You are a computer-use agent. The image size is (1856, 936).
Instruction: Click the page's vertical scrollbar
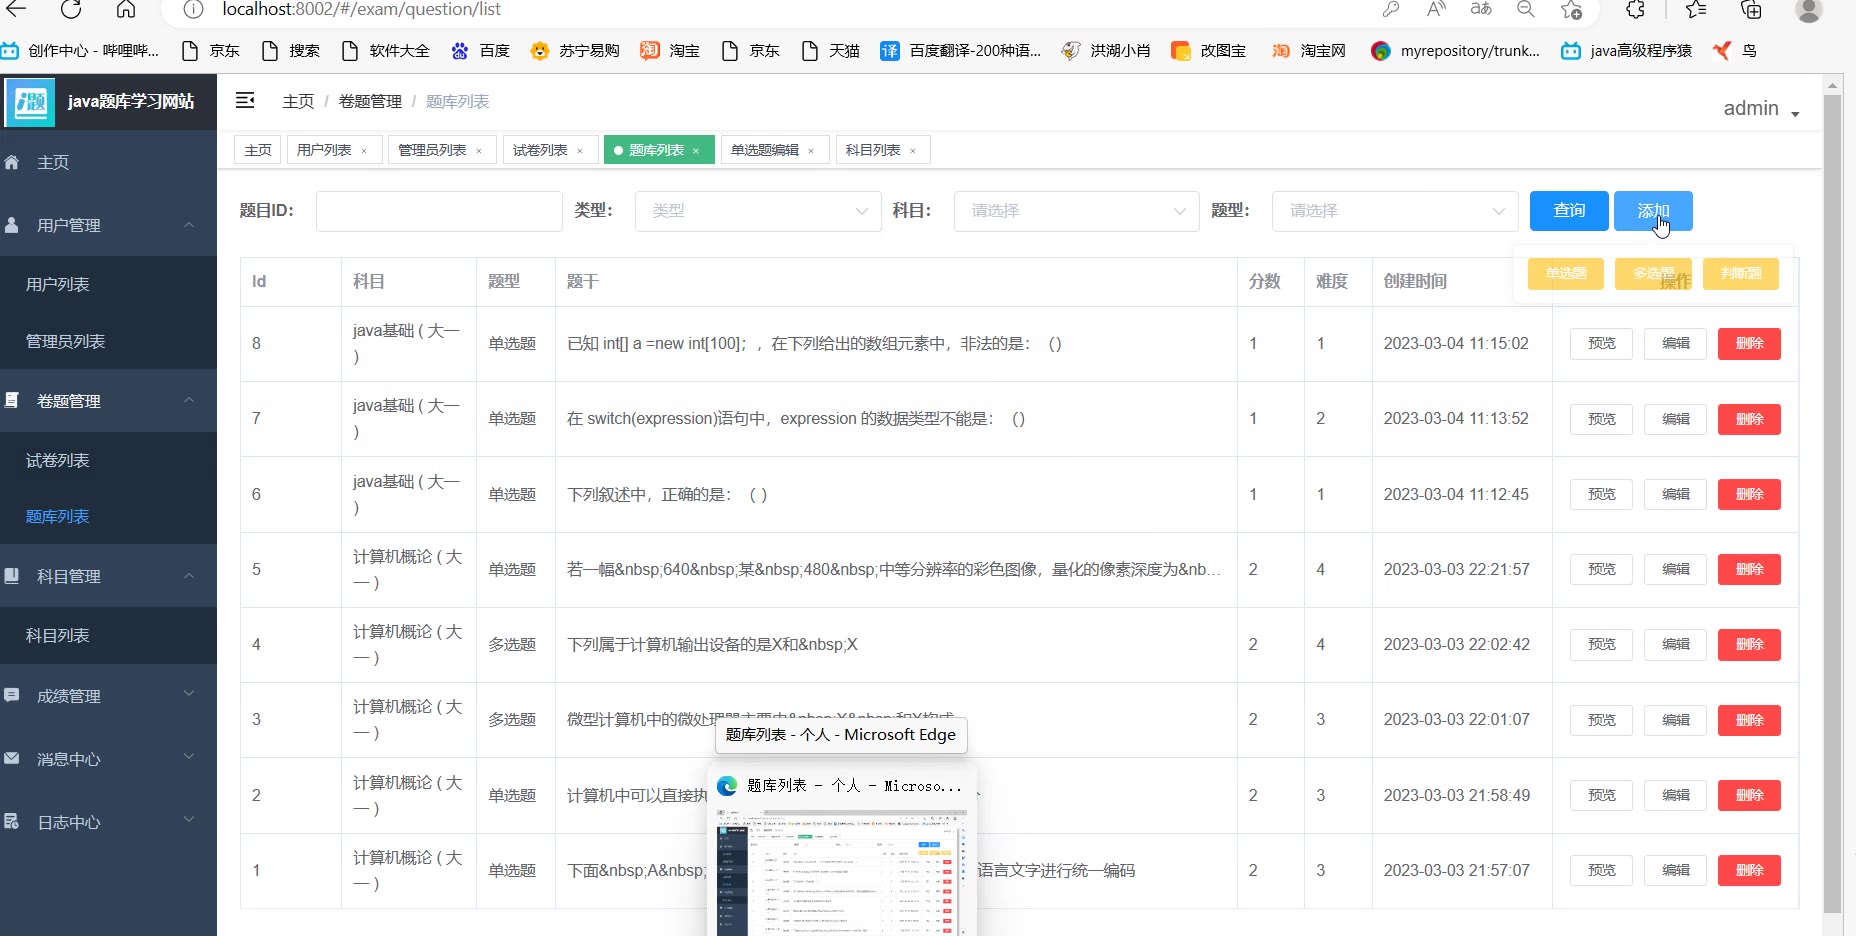(1832, 500)
